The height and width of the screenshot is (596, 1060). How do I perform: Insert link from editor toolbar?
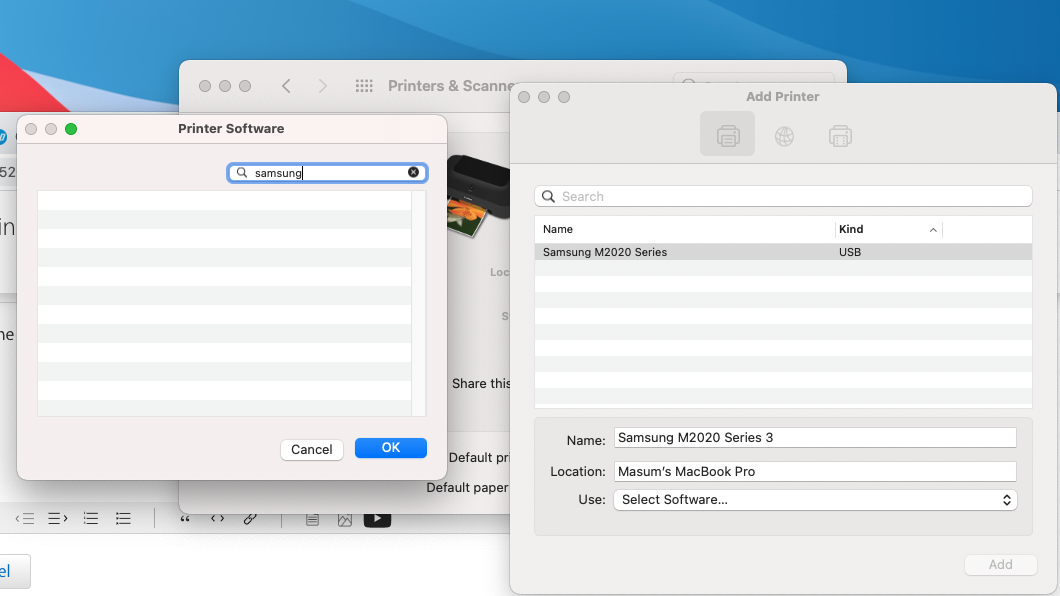pos(250,518)
